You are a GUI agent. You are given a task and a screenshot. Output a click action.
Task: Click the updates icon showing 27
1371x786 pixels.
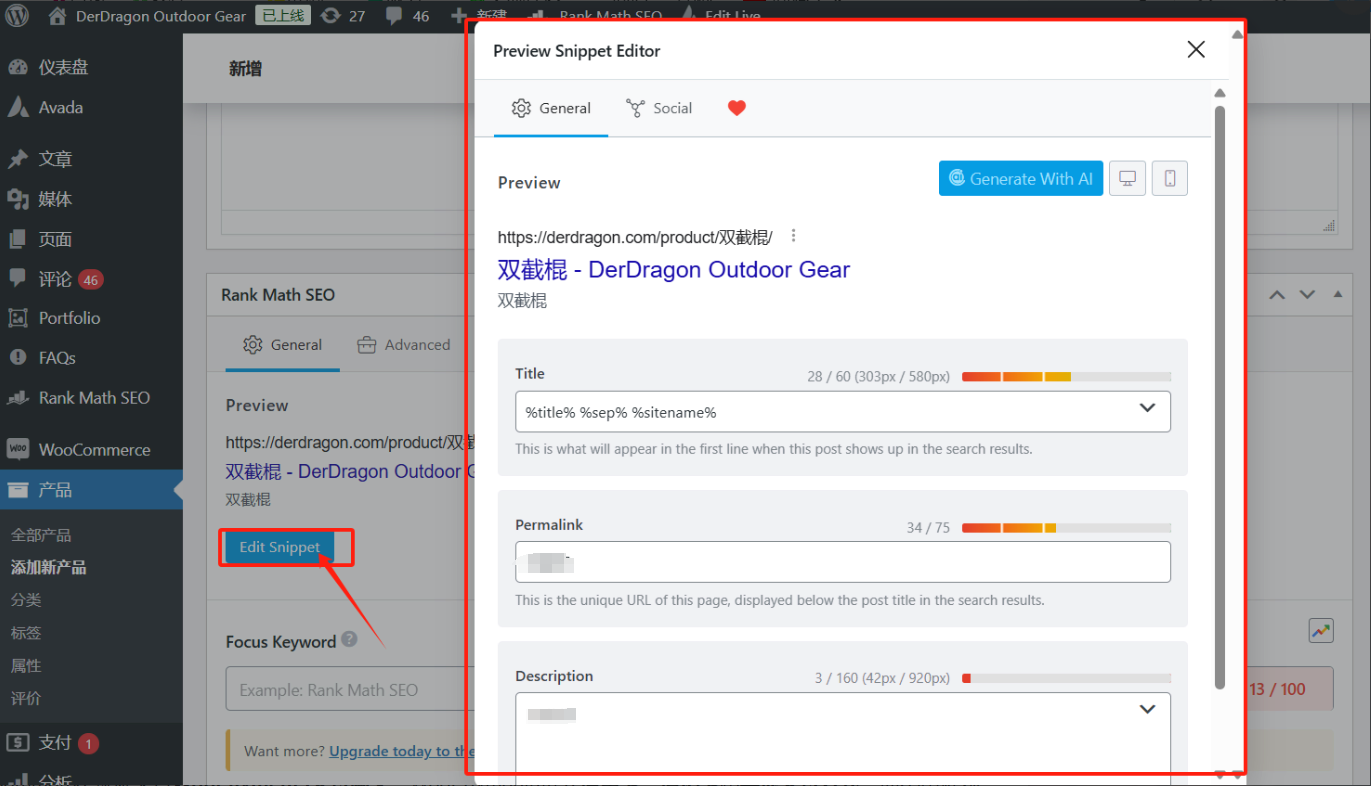pyautogui.click(x=343, y=16)
